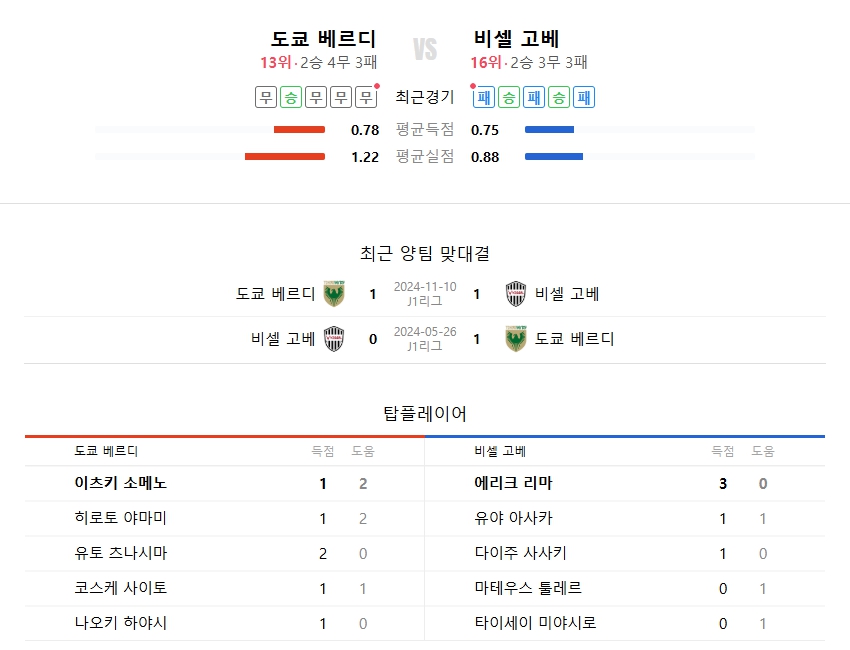
Task: Open the 도쿄 베르디 team title at top
Action: 323,39
